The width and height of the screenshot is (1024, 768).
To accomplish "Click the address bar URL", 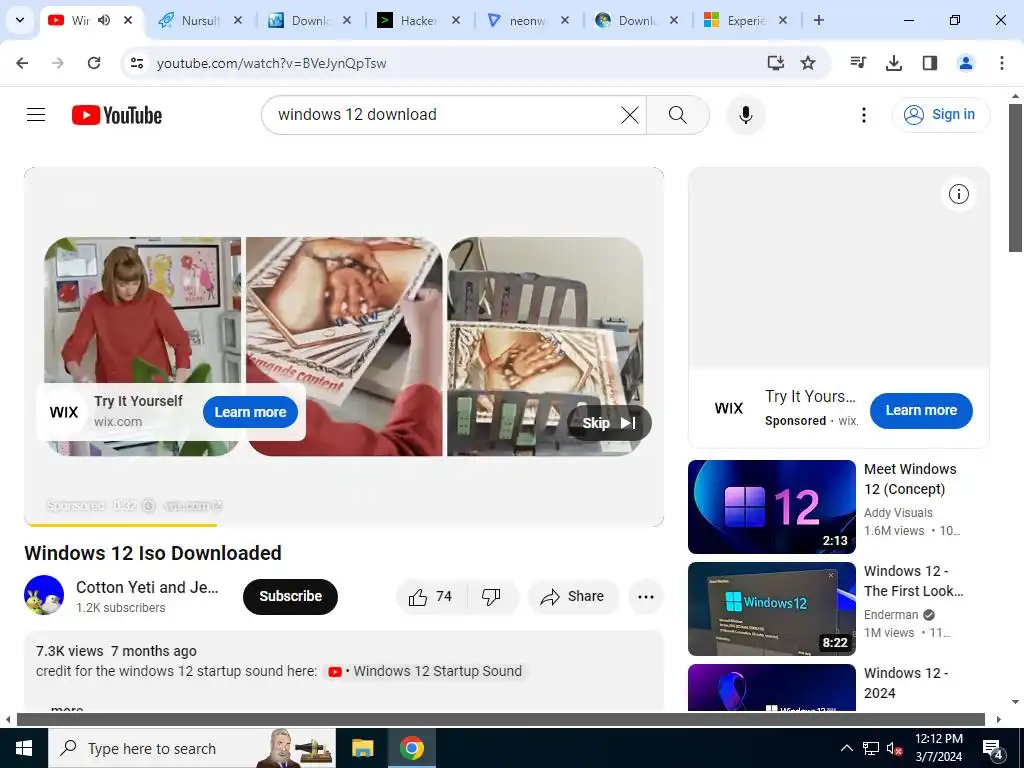I will click(x=272, y=63).
